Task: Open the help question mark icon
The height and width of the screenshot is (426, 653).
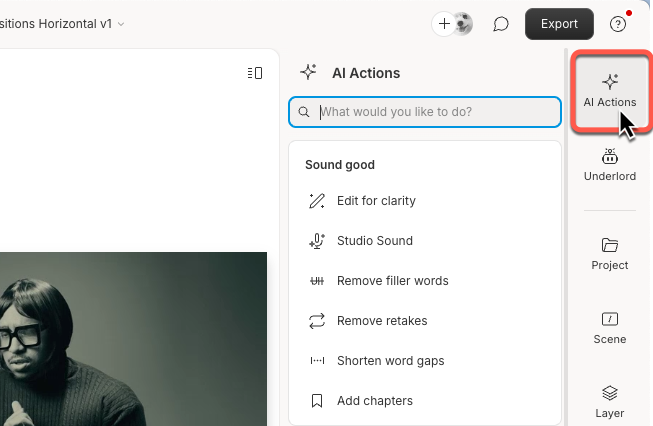Action: (x=618, y=24)
